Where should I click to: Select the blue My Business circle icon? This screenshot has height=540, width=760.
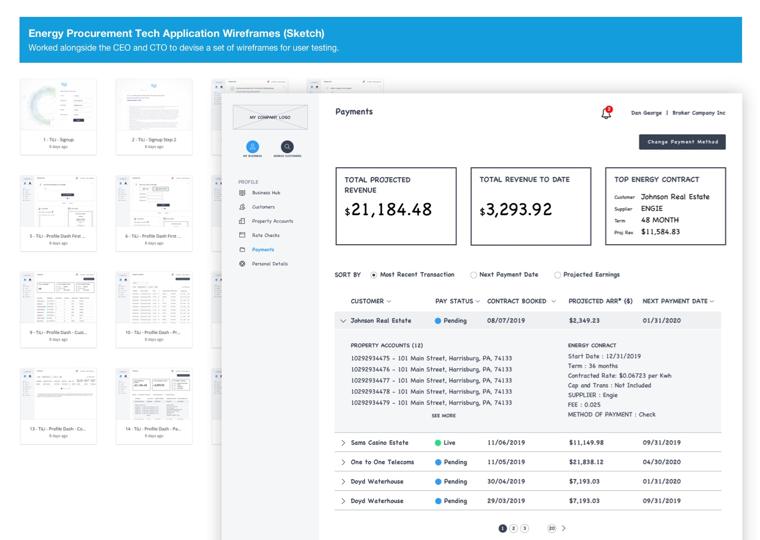[253, 146]
